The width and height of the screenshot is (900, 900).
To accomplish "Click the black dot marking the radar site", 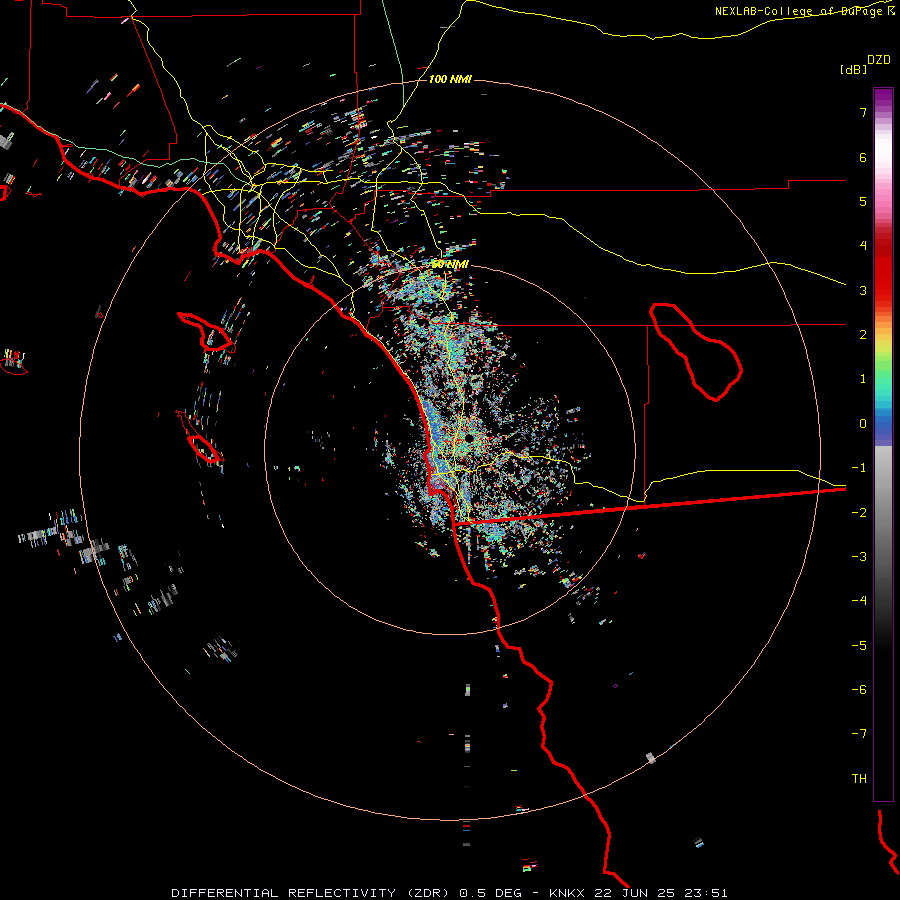I will pos(469,438).
